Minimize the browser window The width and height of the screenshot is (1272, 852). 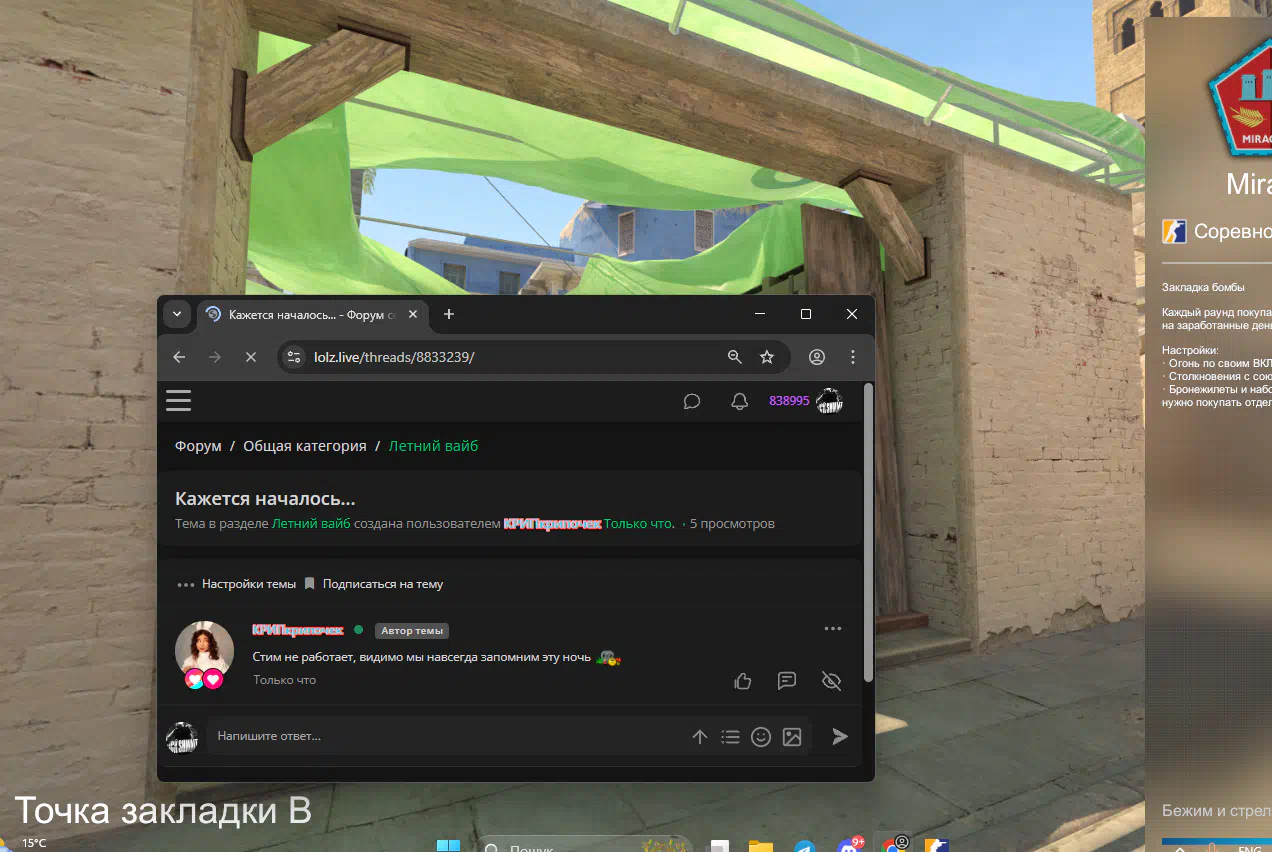pos(759,314)
